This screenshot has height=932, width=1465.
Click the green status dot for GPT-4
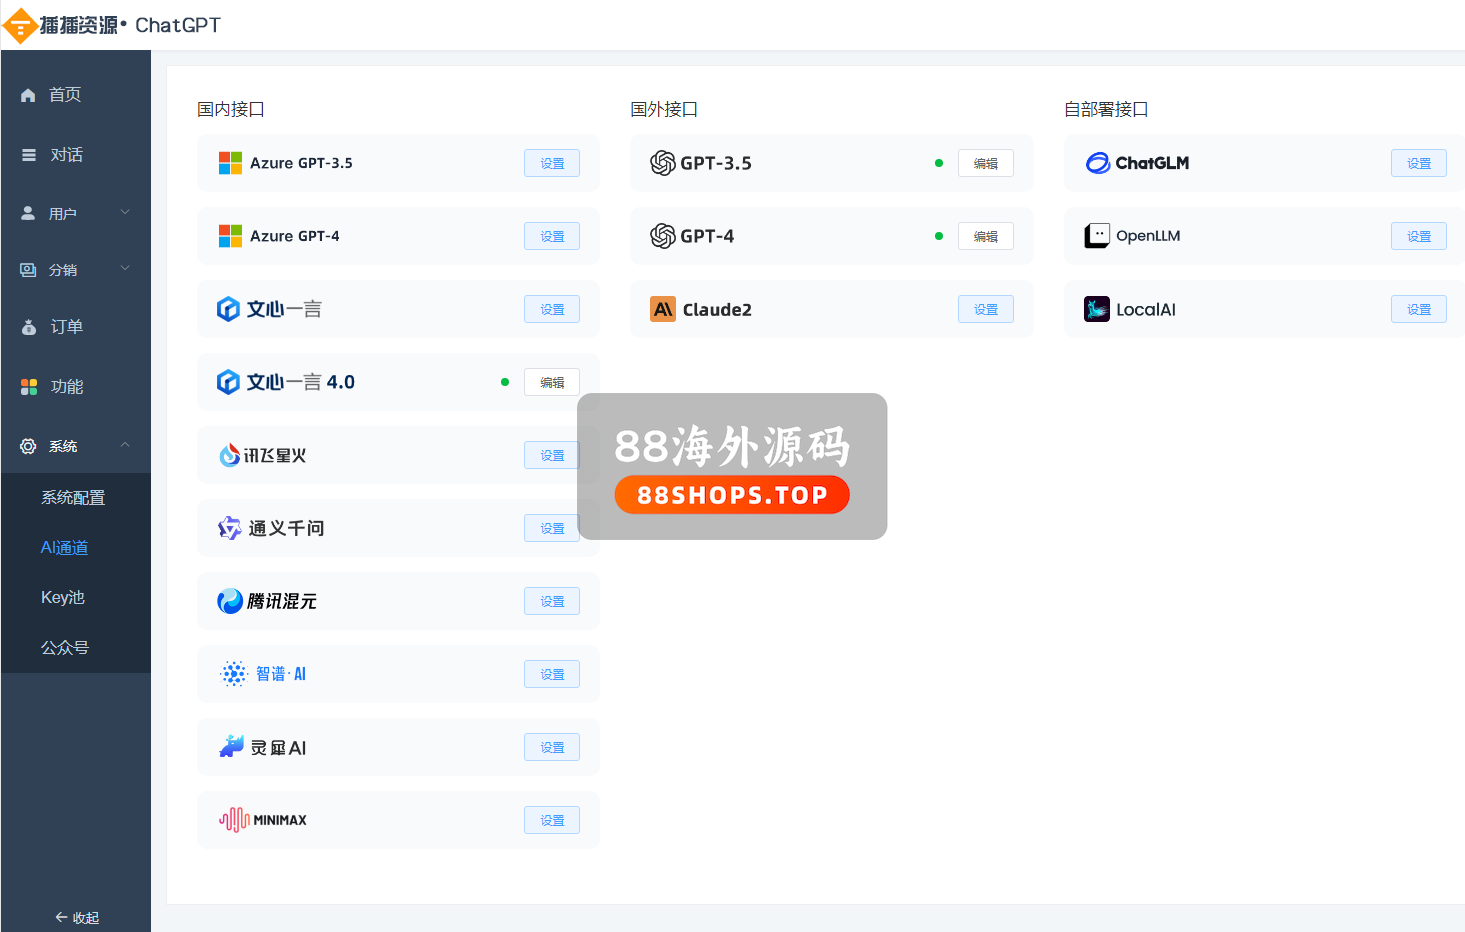pyautogui.click(x=938, y=236)
